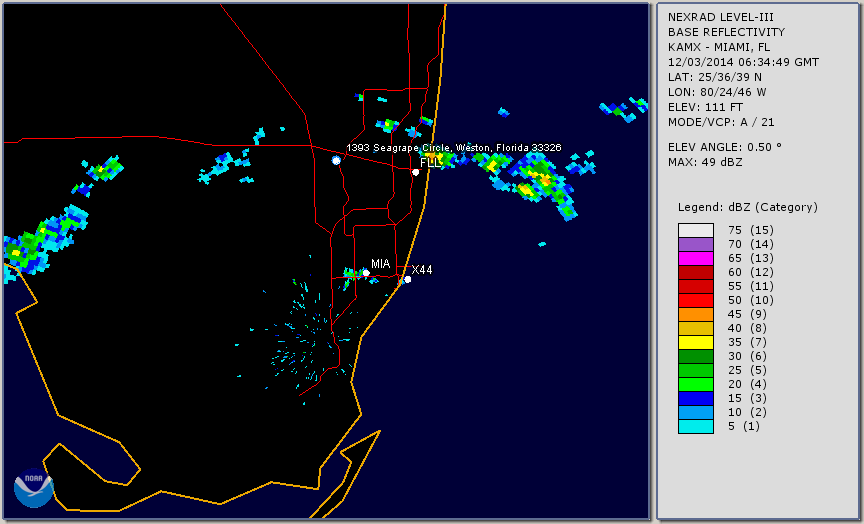The image size is (864, 524).
Task: Select the 60 dBZ dark red swatch
Action: pyautogui.click(x=695, y=272)
